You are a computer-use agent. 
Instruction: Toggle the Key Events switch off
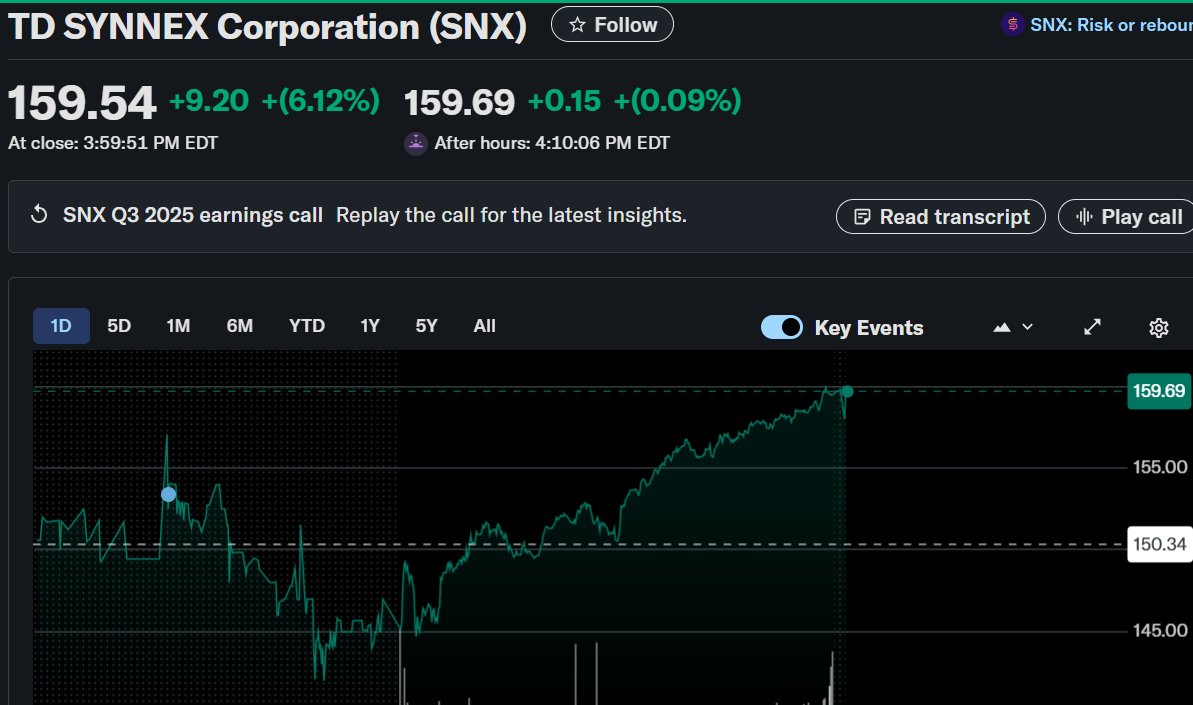[x=782, y=327]
